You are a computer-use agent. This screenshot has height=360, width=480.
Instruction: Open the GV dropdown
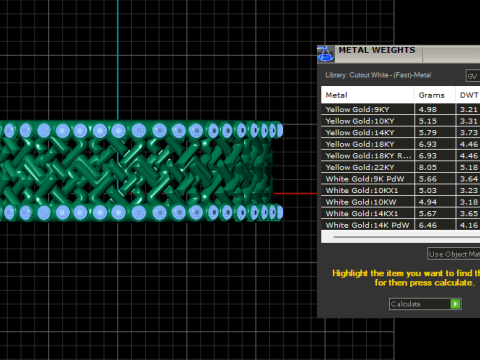tap(473, 76)
